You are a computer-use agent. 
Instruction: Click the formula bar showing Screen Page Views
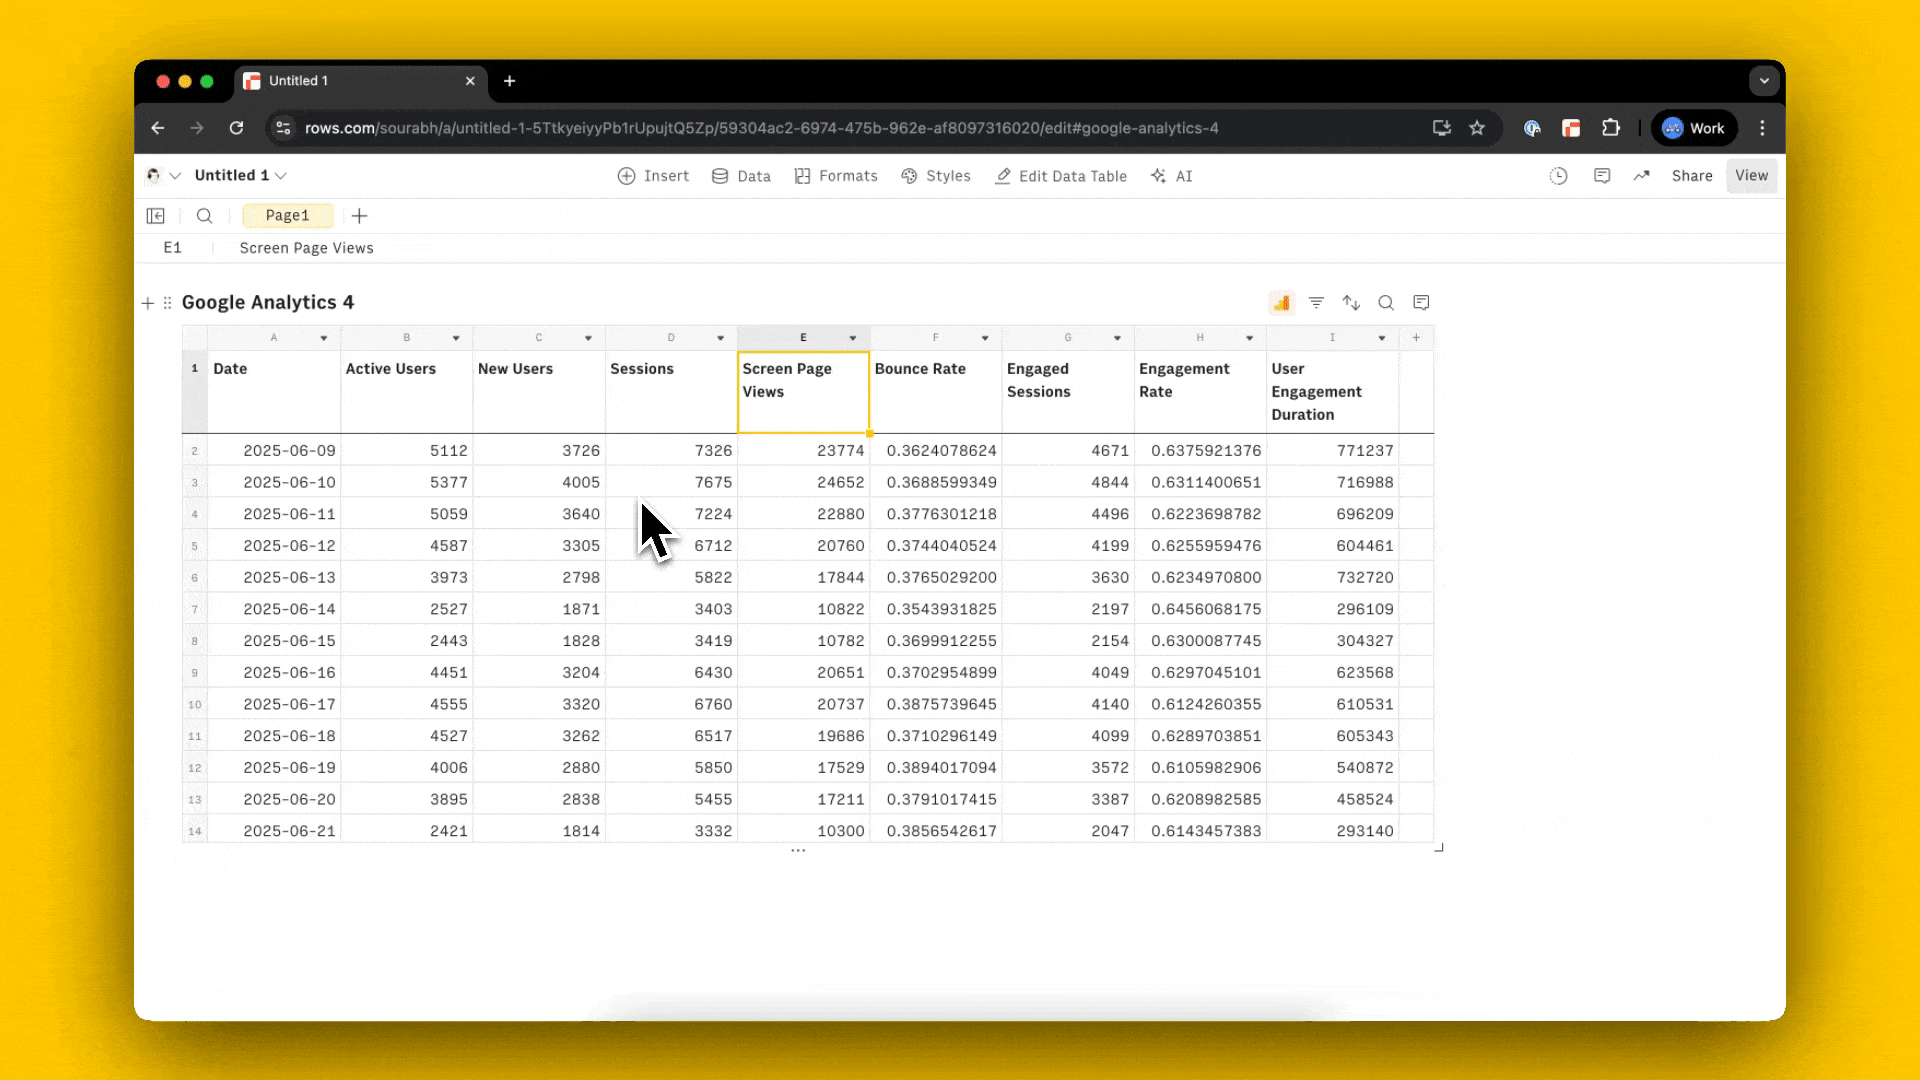[x=306, y=248]
